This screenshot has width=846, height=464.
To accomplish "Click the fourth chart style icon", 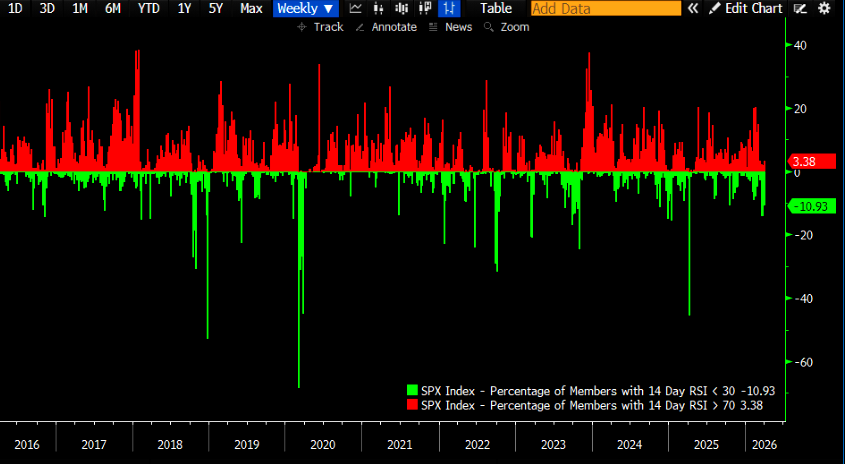I will coord(427,8).
